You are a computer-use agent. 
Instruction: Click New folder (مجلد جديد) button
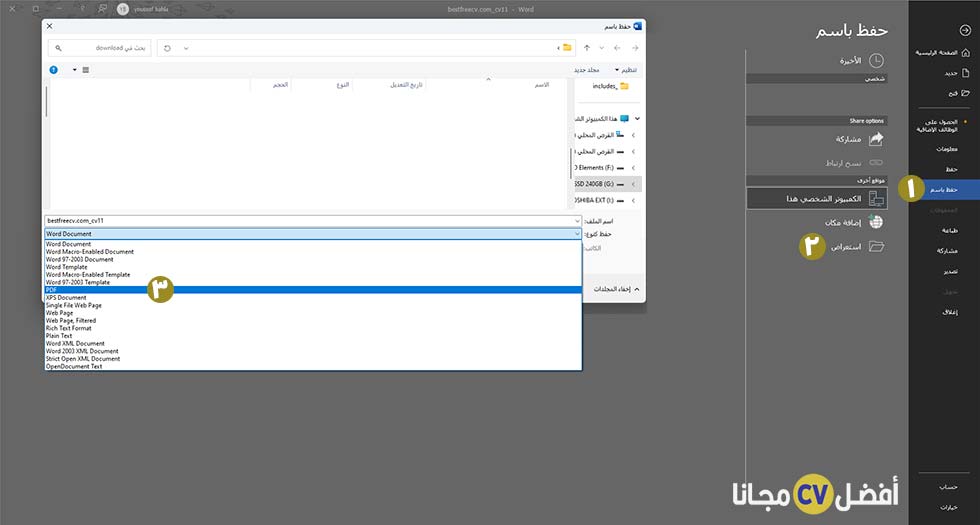point(588,70)
